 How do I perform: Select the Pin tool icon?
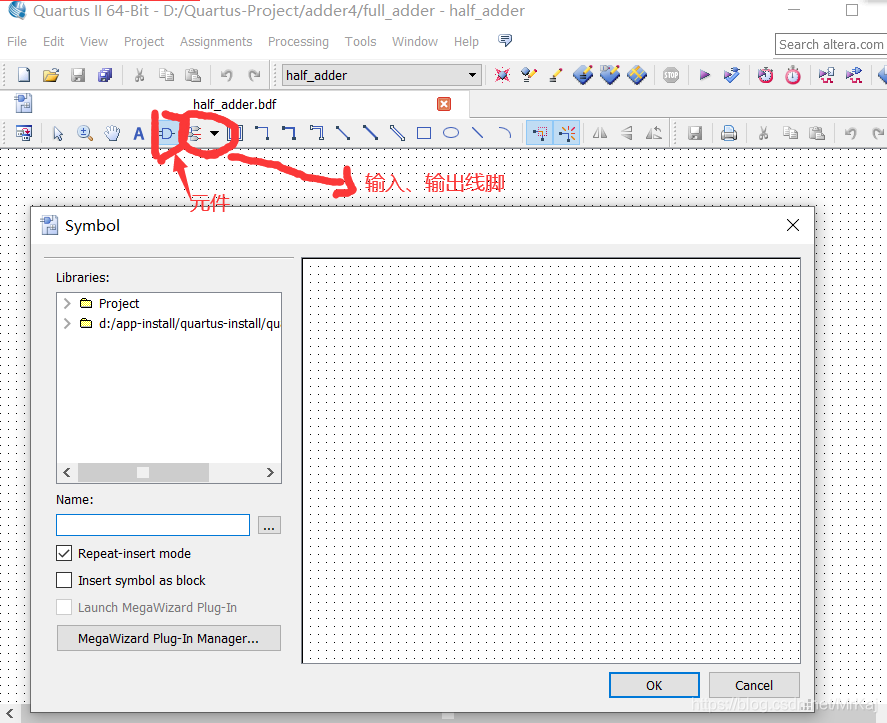click(195, 134)
